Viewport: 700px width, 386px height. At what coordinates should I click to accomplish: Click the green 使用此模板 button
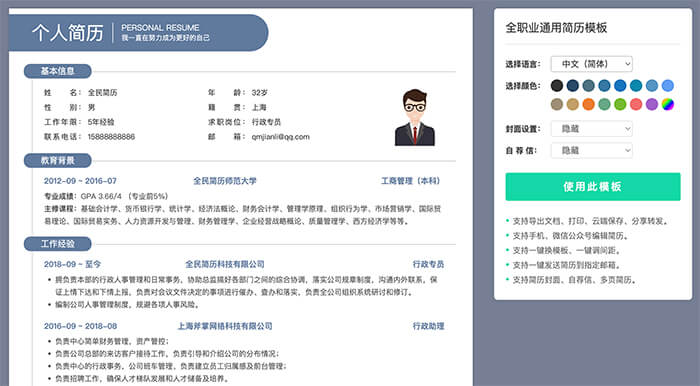[593, 187]
